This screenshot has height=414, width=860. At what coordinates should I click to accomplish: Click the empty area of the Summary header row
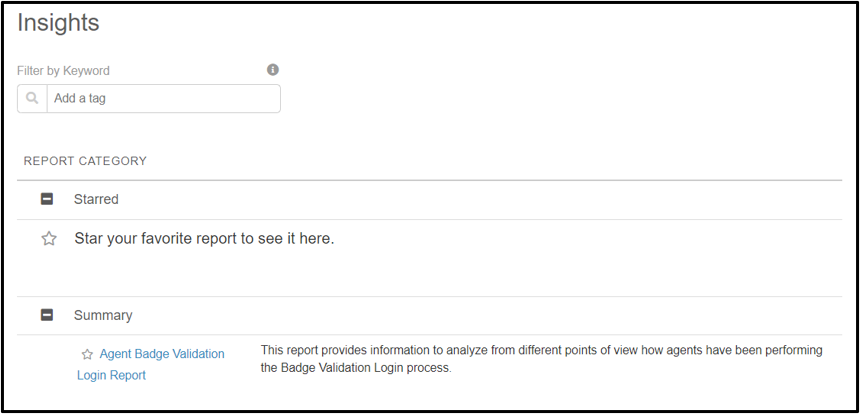487,315
